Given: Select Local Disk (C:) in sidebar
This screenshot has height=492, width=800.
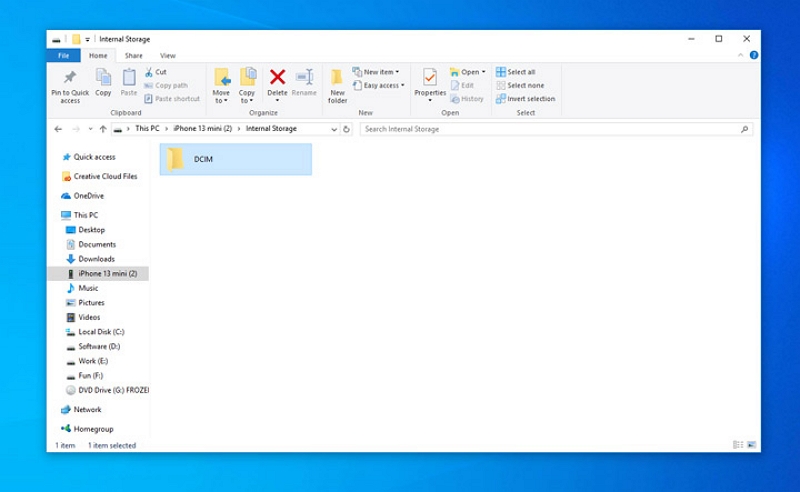Looking at the screenshot, I should click(101, 332).
